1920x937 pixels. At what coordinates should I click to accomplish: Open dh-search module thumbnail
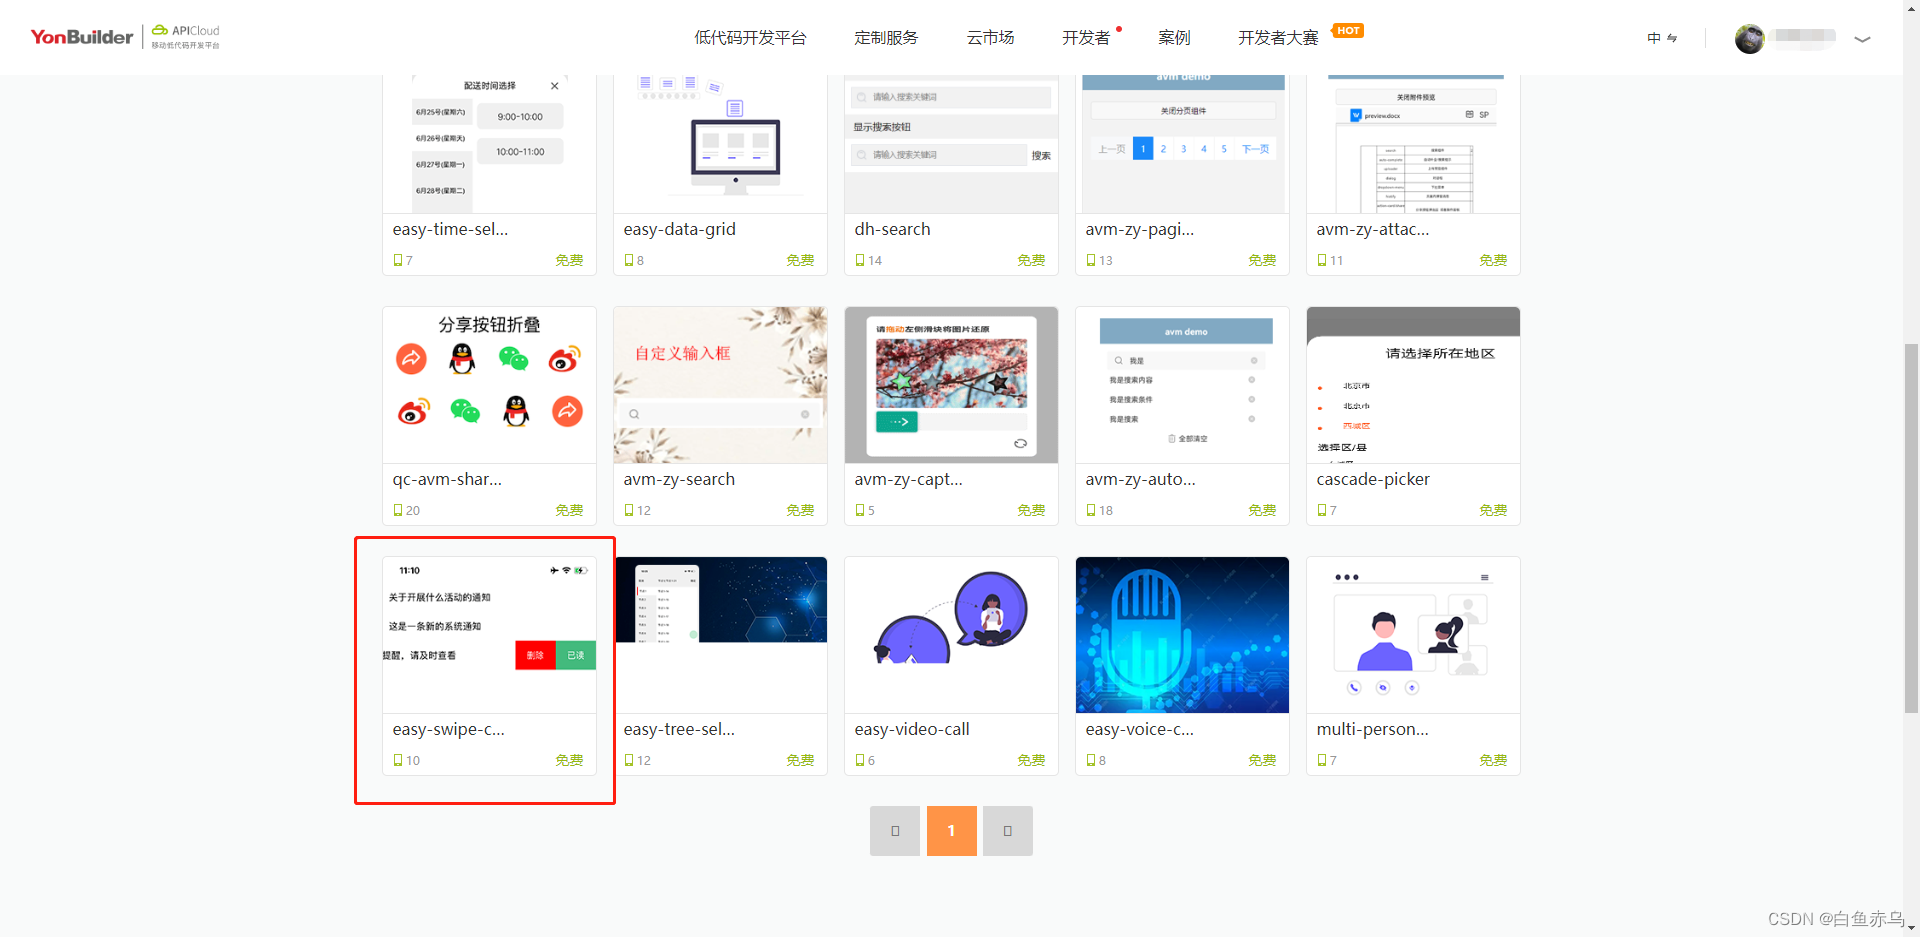pyautogui.click(x=951, y=143)
